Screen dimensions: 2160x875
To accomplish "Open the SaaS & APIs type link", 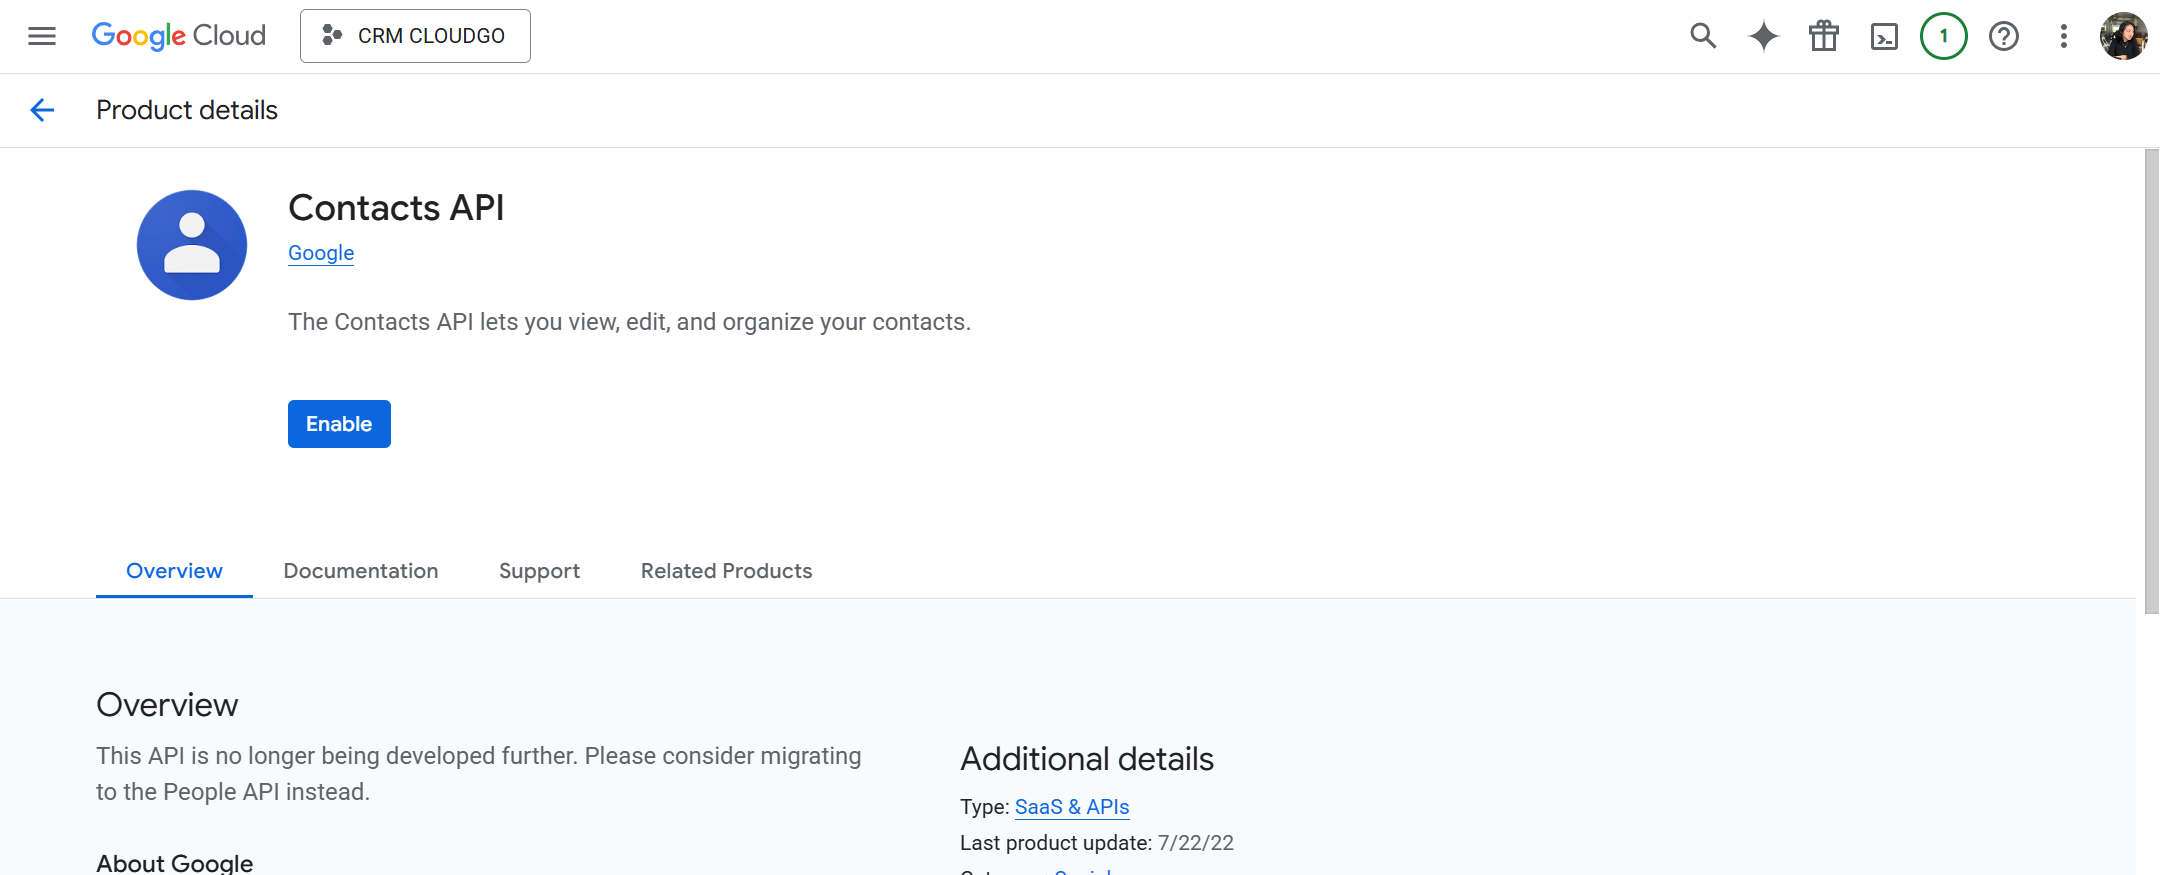I will (1071, 807).
